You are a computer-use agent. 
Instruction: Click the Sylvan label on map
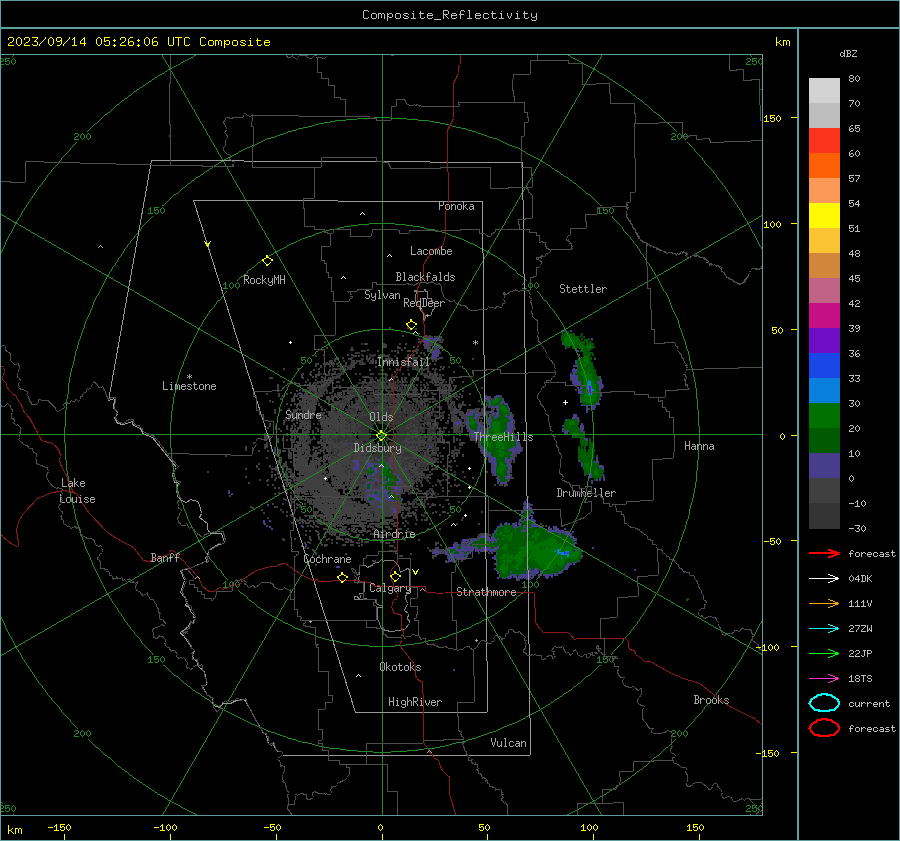click(382, 295)
